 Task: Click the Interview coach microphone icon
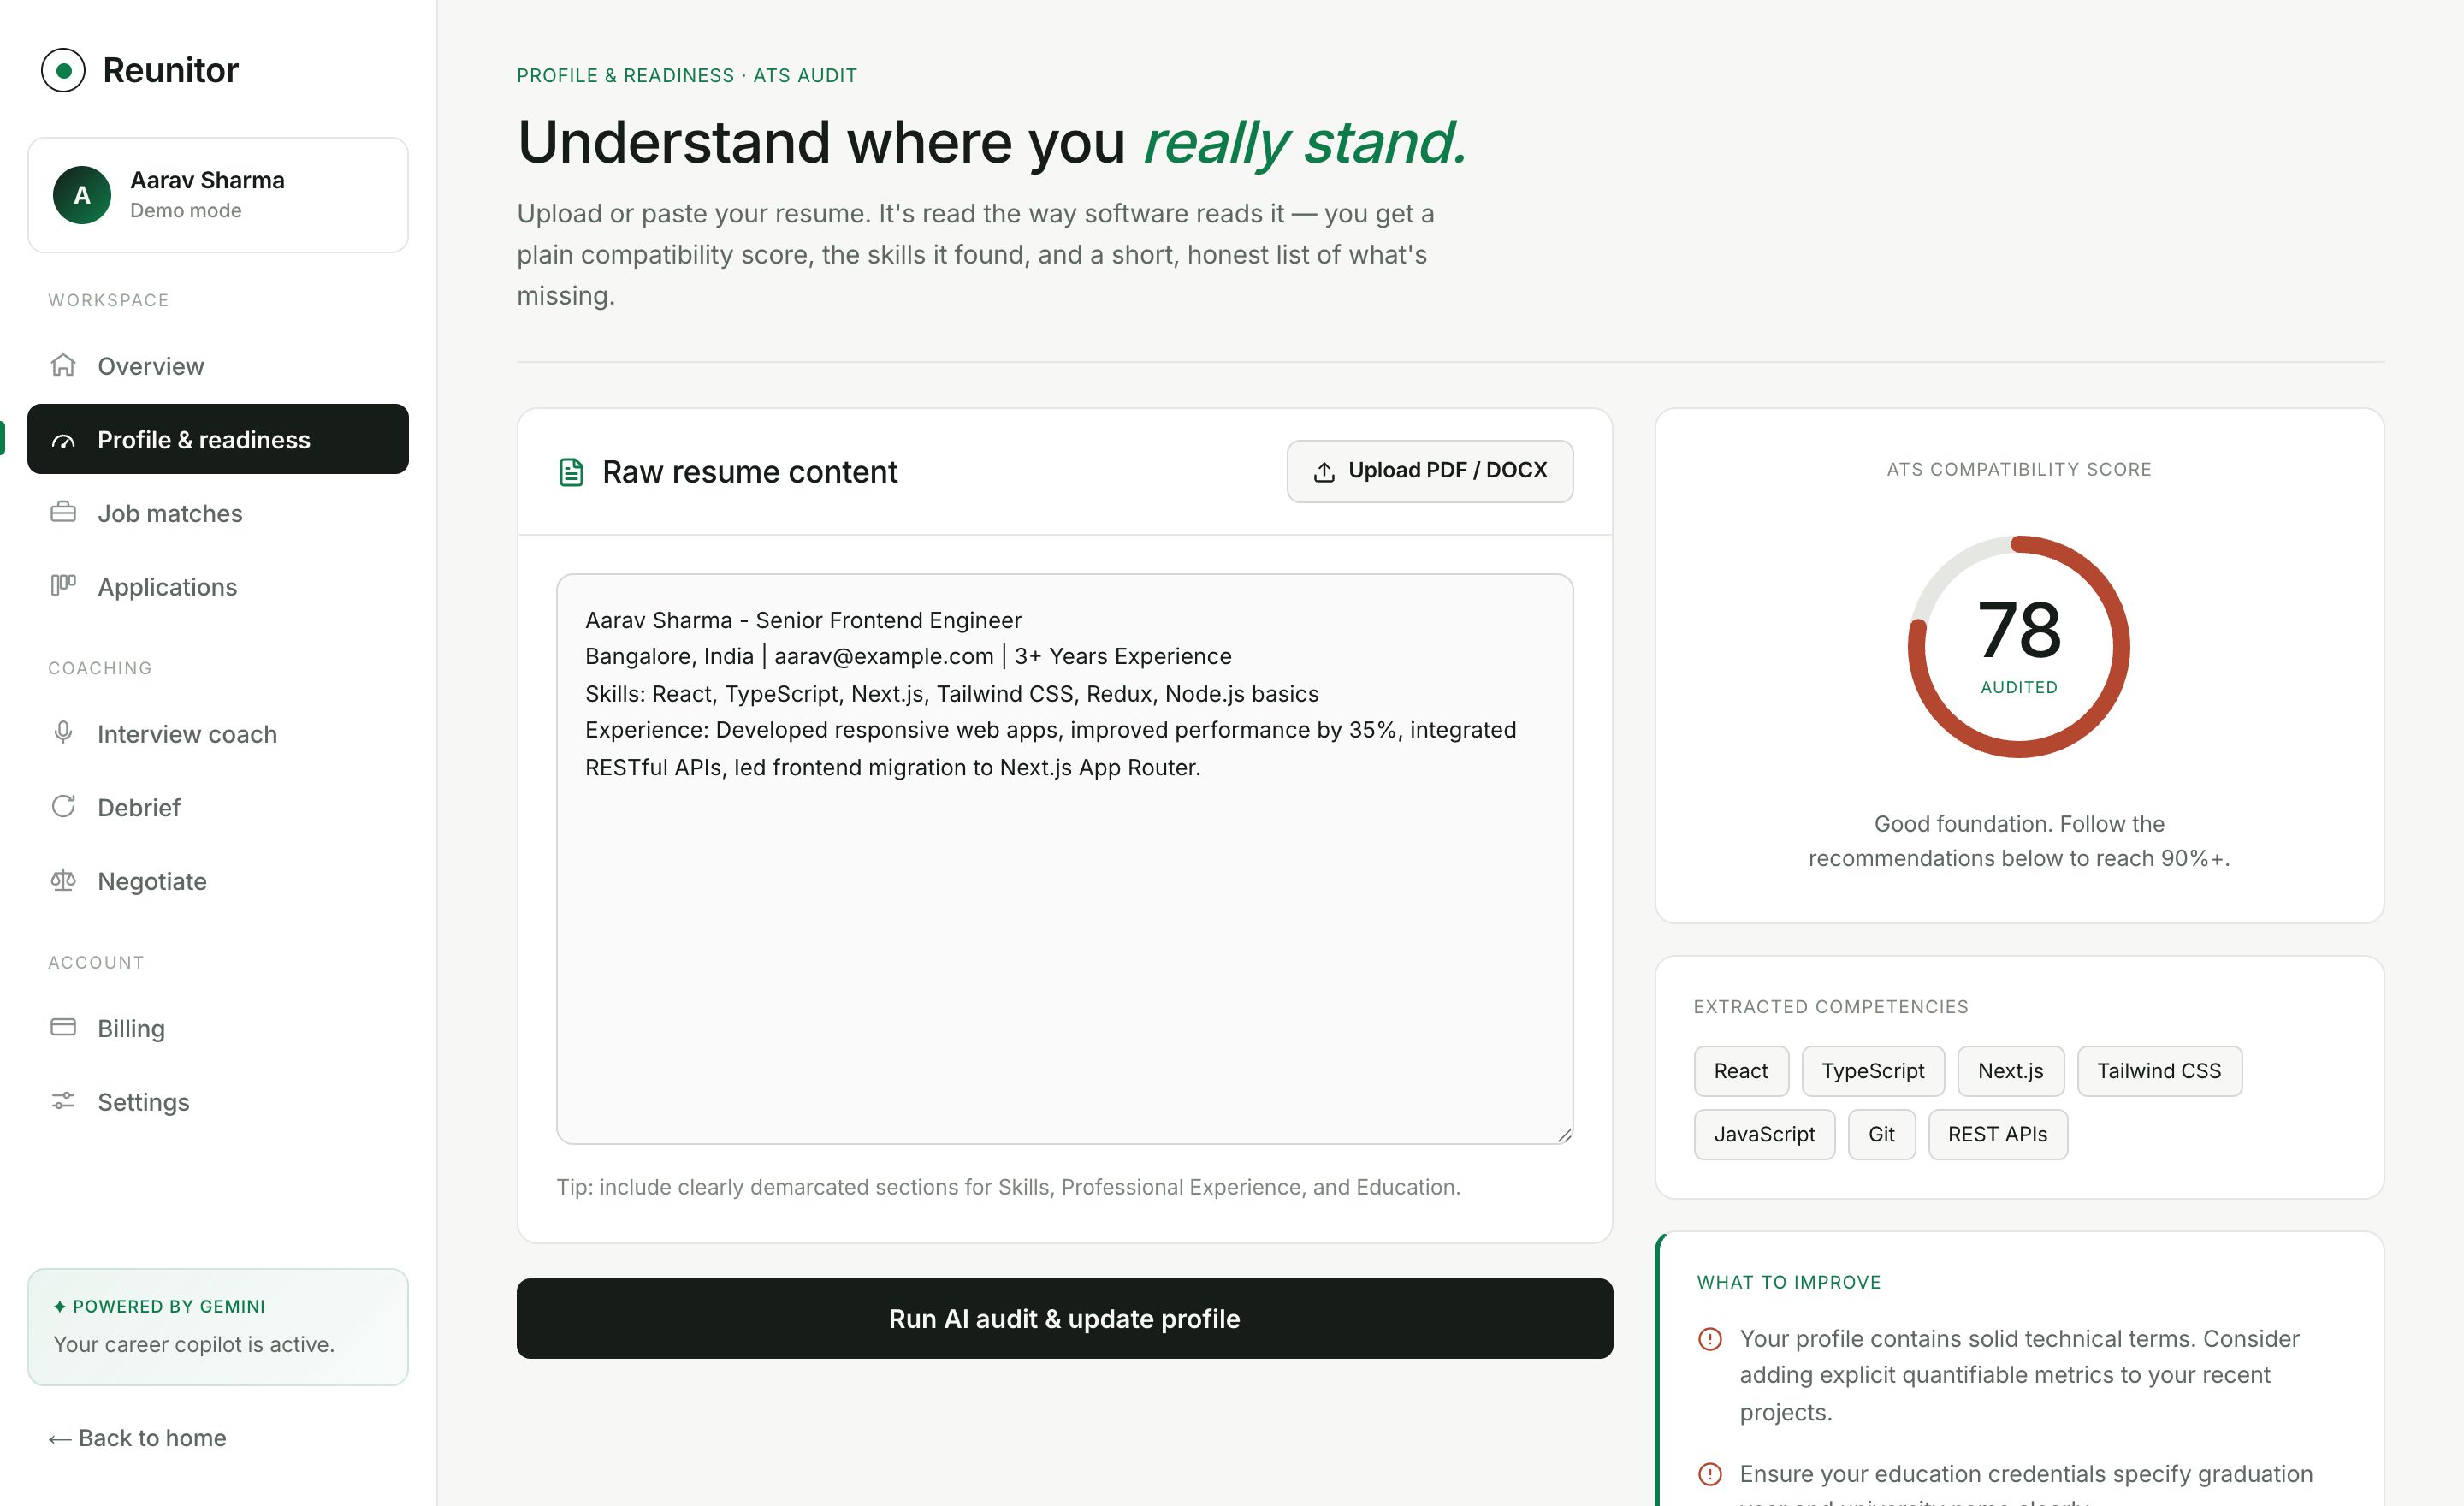click(x=63, y=732)
